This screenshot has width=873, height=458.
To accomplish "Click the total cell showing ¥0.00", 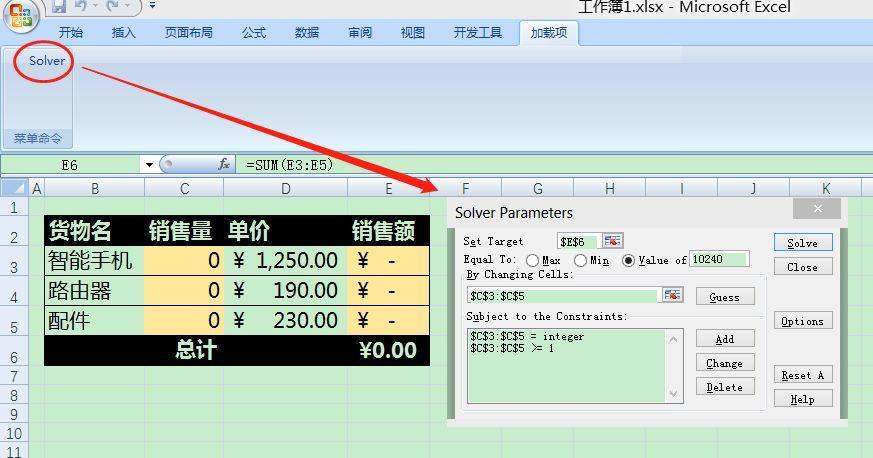I will [389, 350].
